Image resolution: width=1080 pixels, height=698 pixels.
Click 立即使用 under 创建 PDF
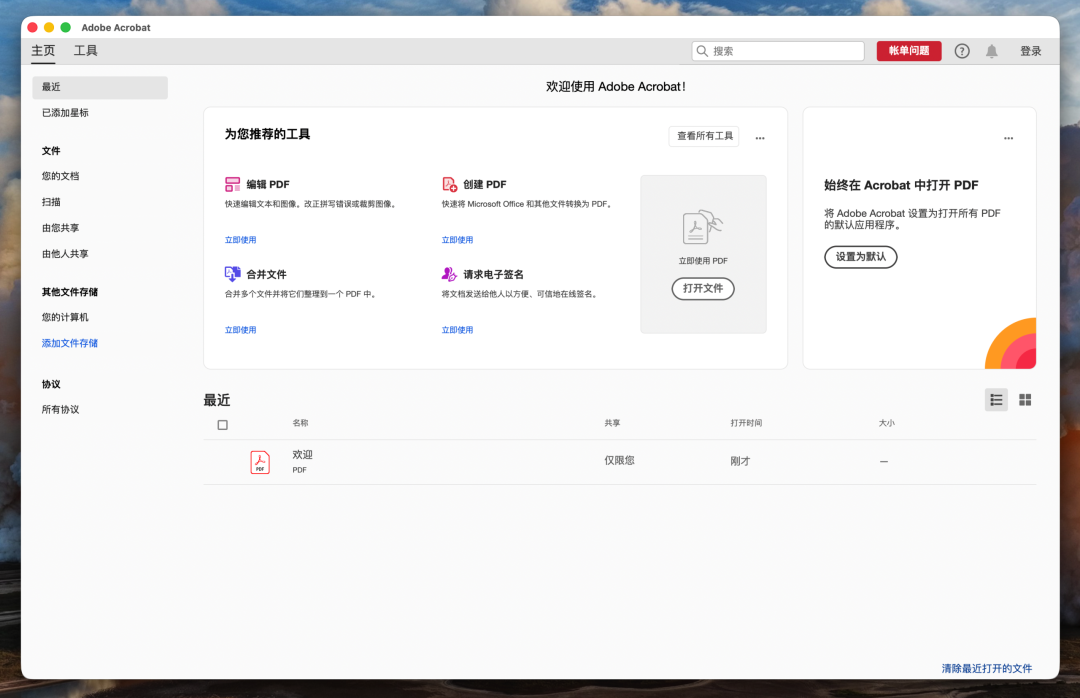pos(457,240)
